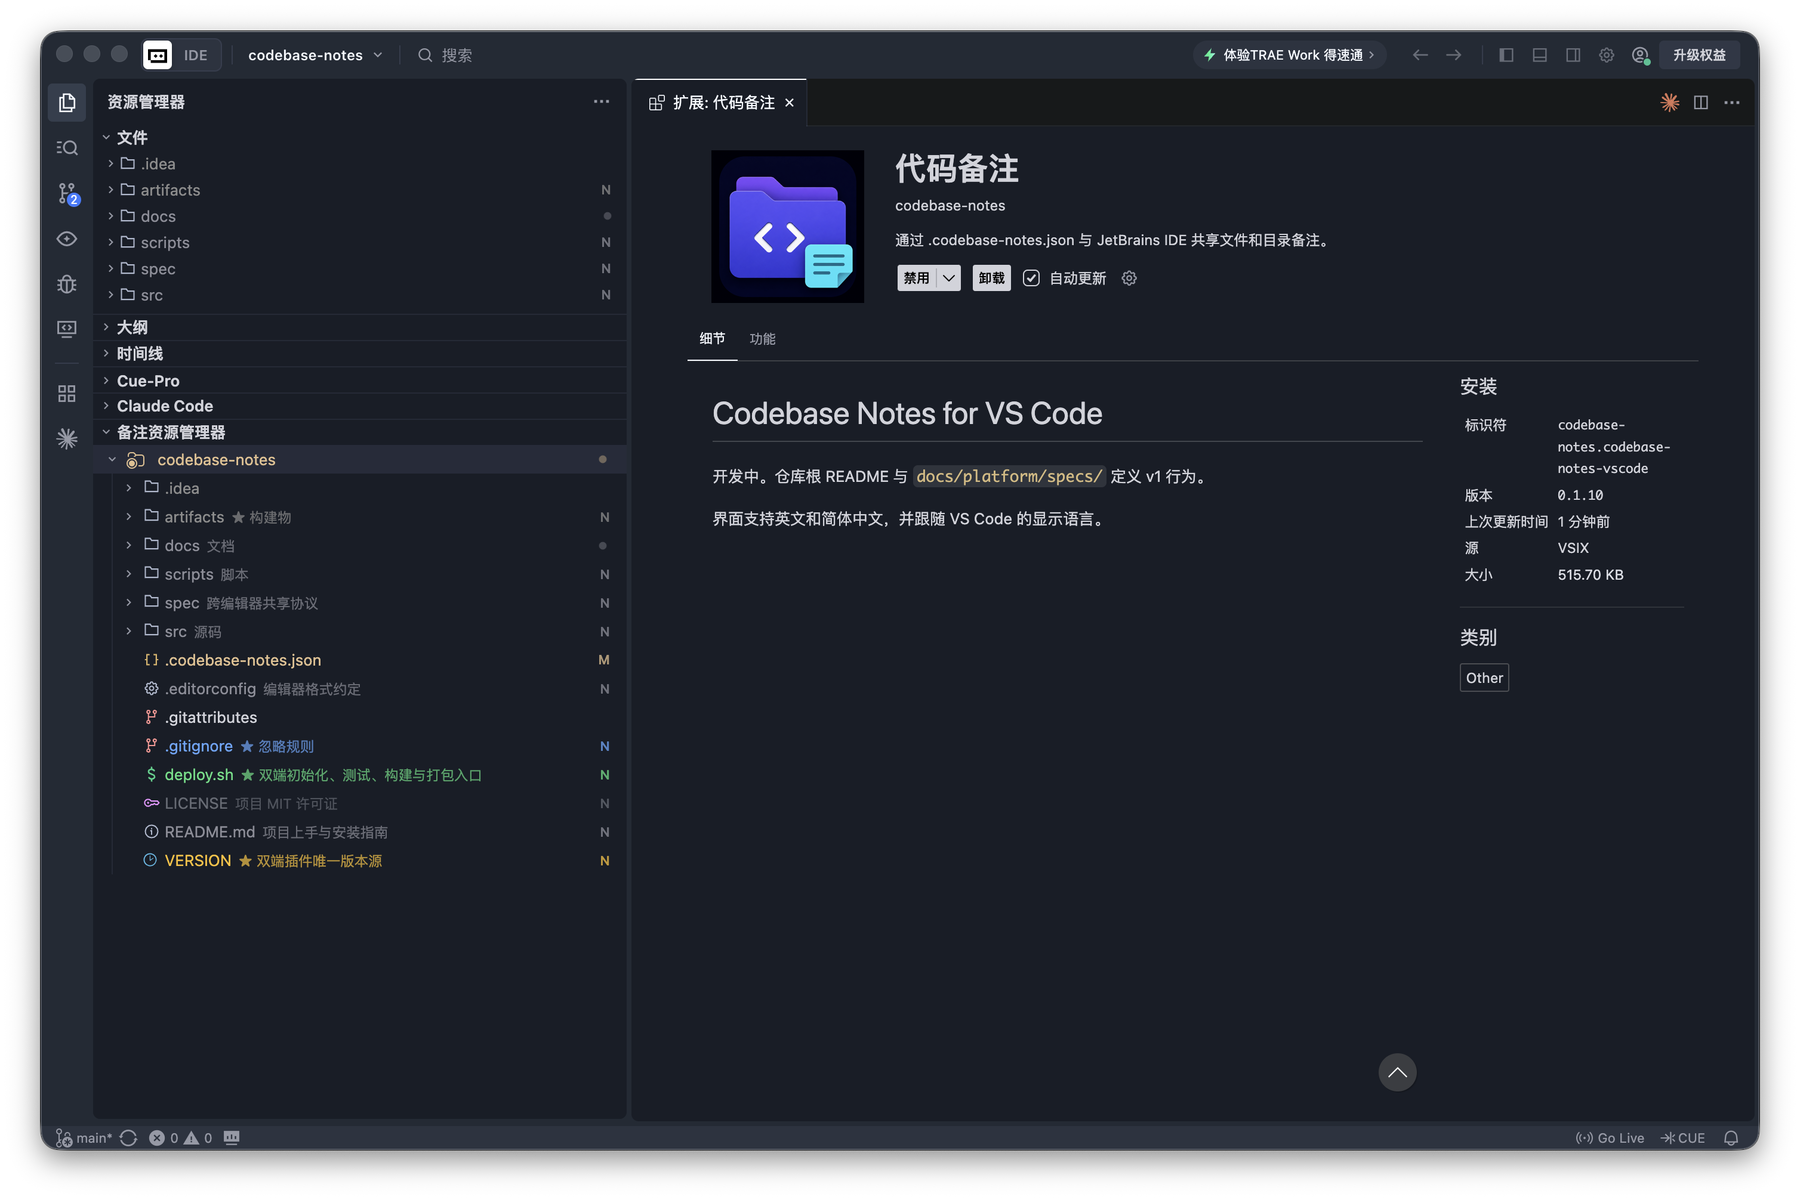Split the editor with the split icon
1800x1200 pixels.
(x=1701, y=102)
